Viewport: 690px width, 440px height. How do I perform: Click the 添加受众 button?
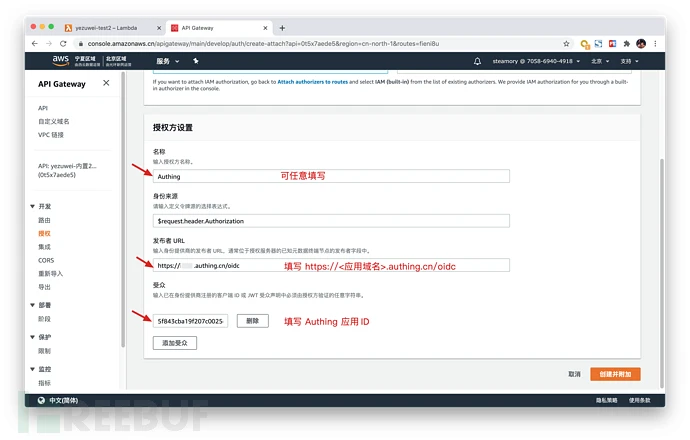click(175, 343)
